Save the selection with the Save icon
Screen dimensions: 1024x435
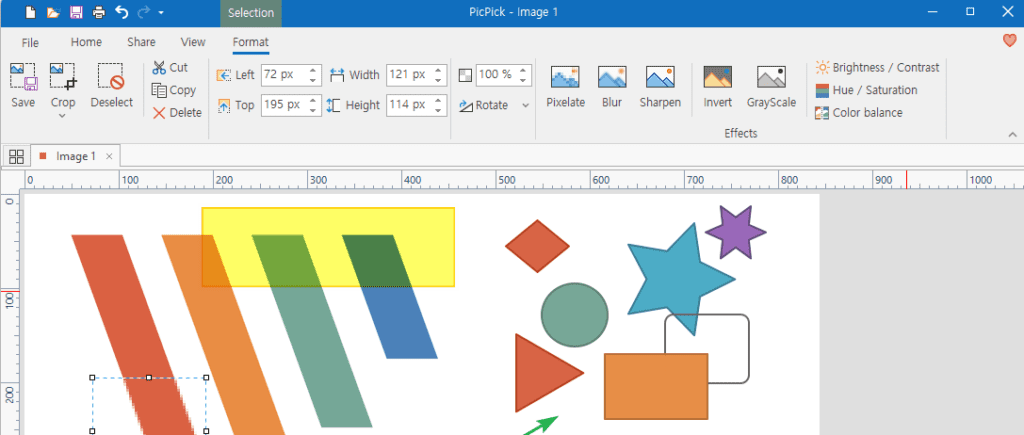pyautogui.click(x=24, y=85)
